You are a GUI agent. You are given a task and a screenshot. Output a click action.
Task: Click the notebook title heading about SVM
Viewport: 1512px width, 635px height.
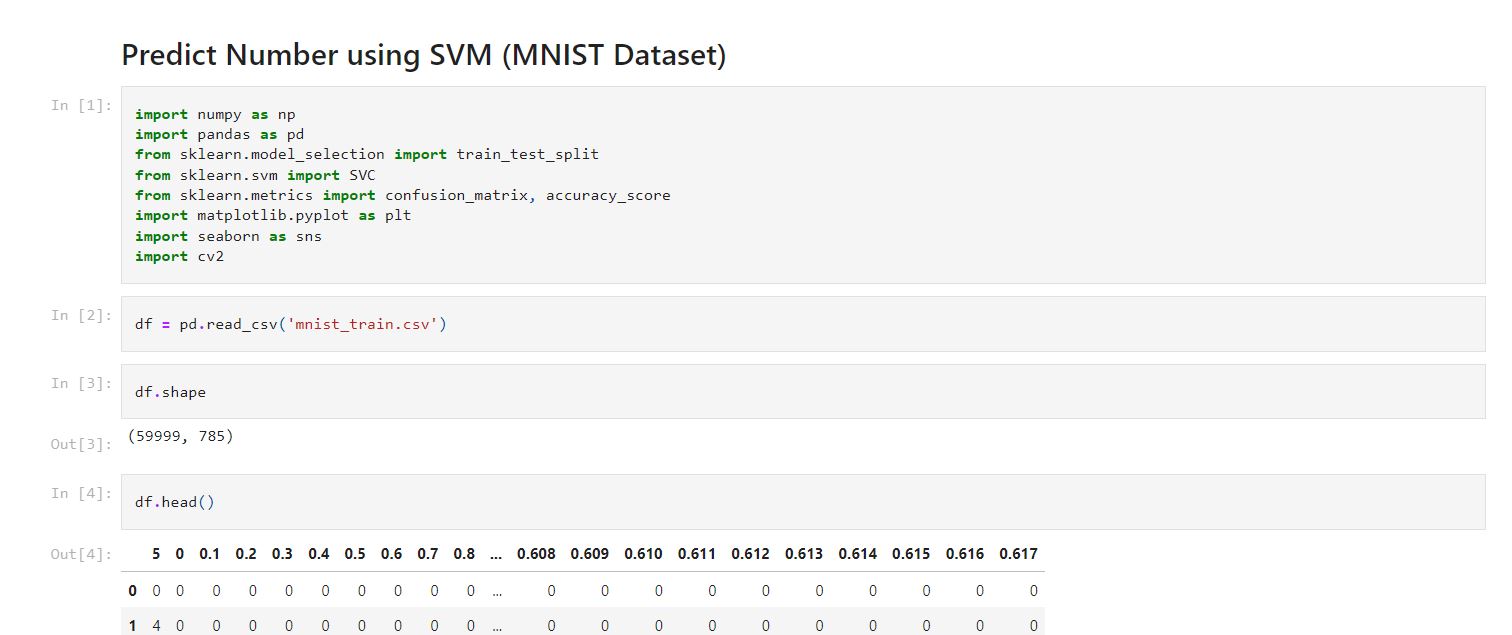click(x=423, y=55)
